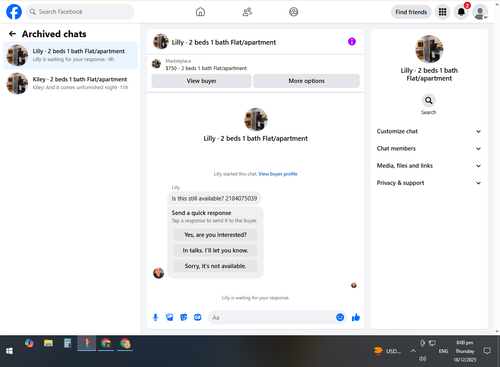Click the large listing avatar in chat center
The width and height of the screenshot is (500, 367).
pyautogui.click(x=256, y=119)
